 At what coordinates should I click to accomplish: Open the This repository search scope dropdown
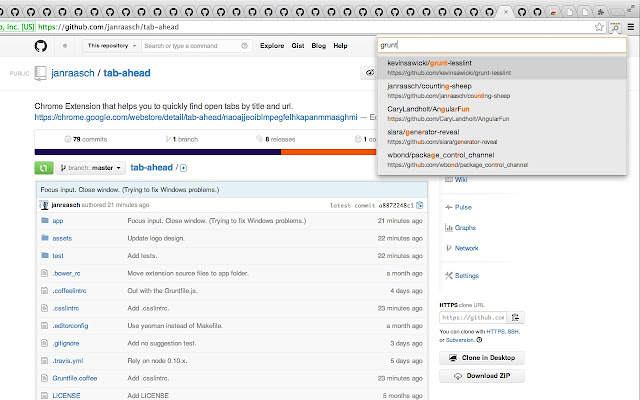click(112, 46)
